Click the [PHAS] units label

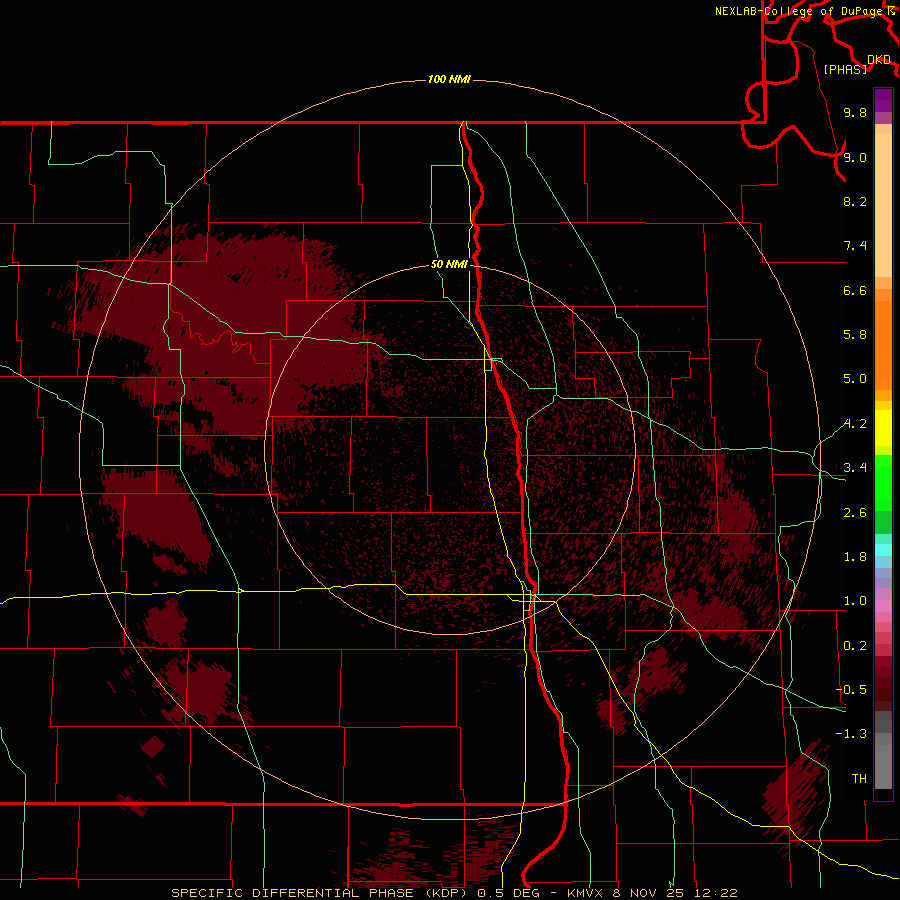point(846,69)
